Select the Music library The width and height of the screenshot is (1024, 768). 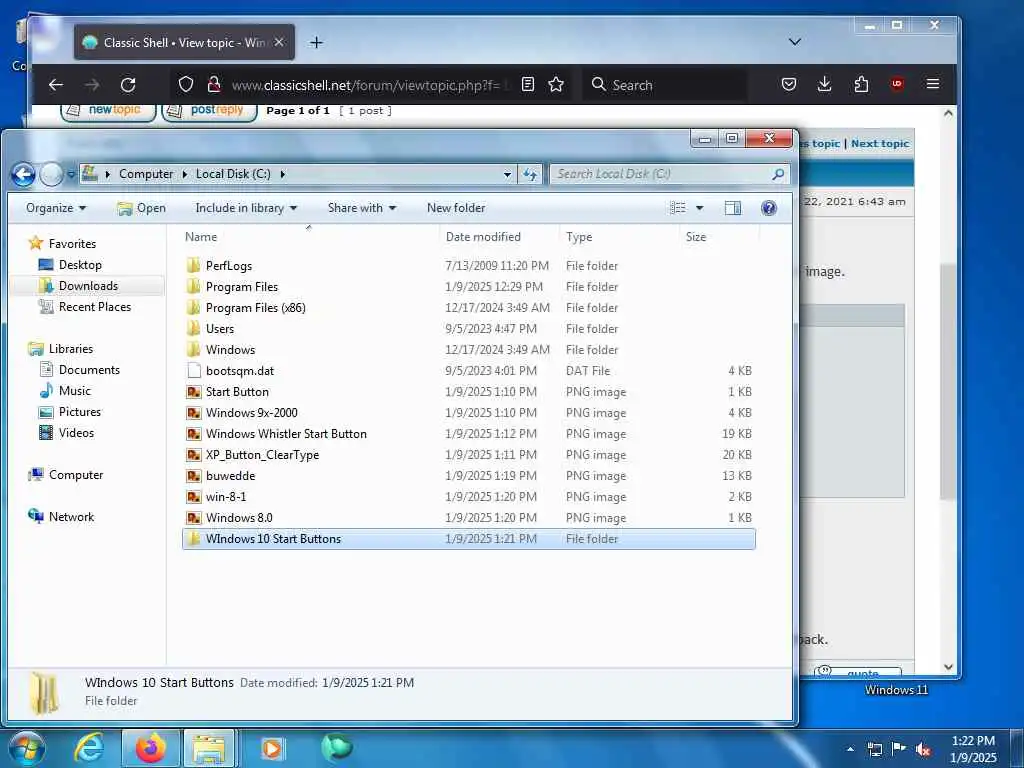click(74, 391)
